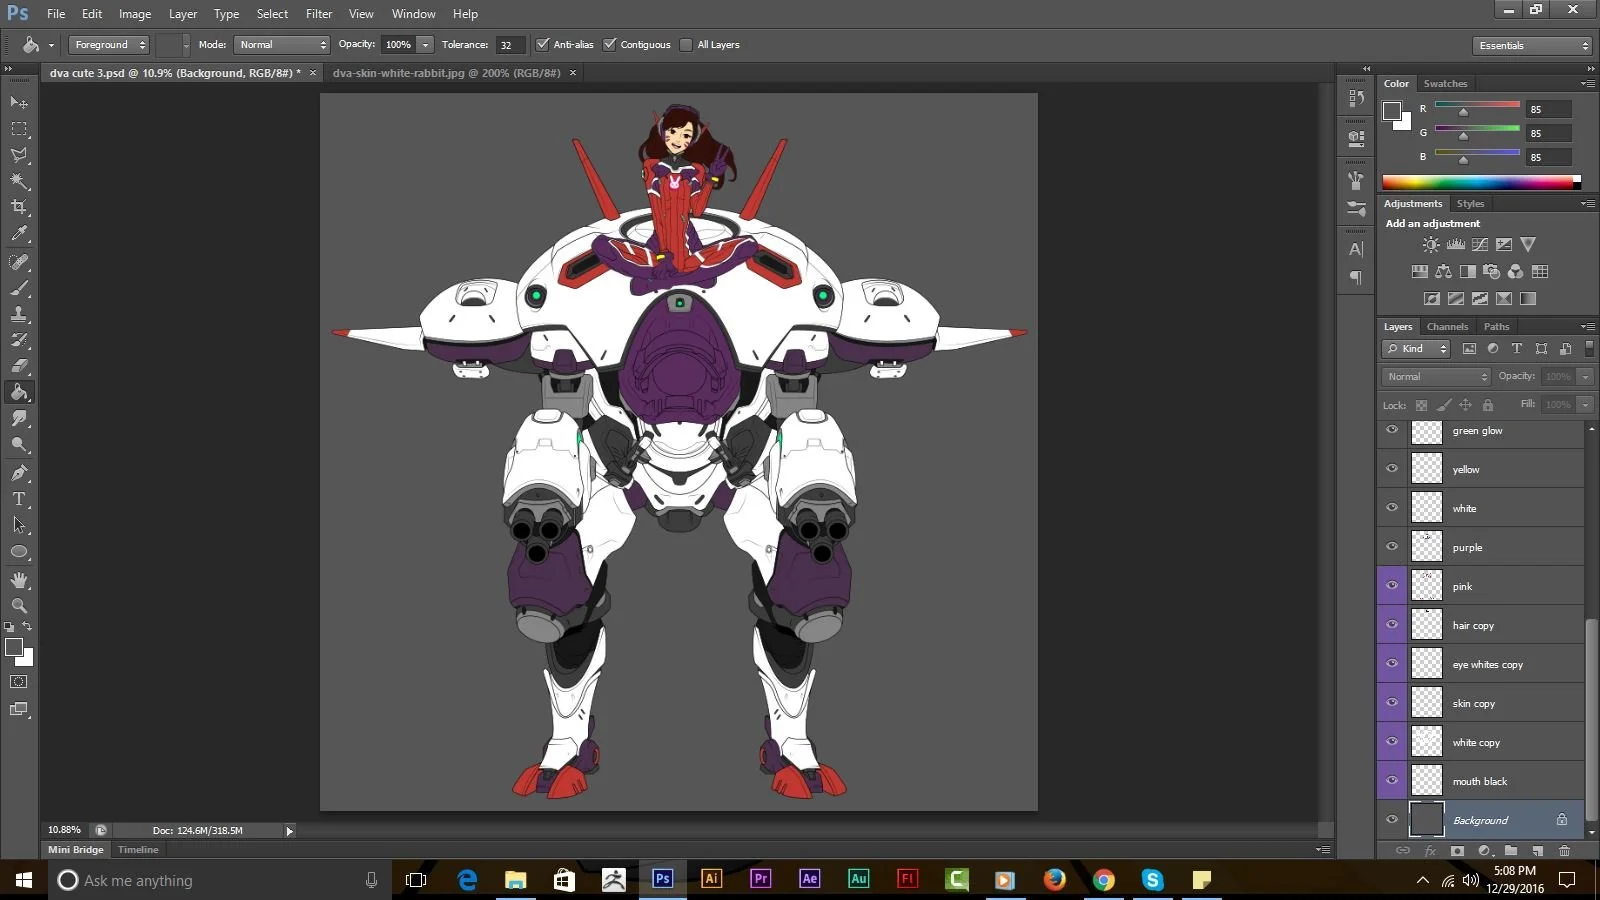The width and height of the screenshot is (1600, 900).
Task: Open the Opacity slider dropdown in options
Action: [x=425, y=45]
